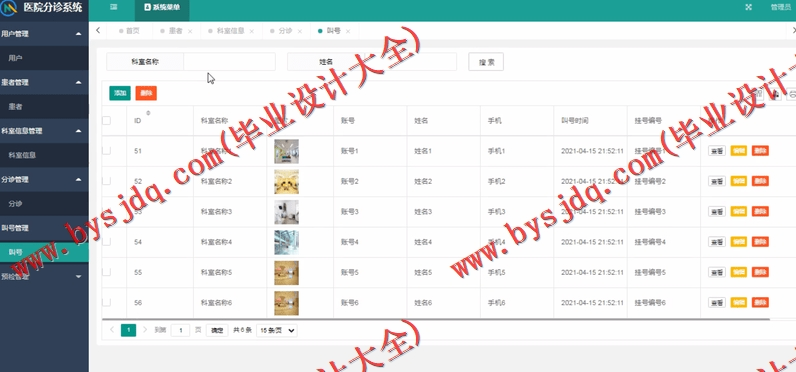
Task: Click yellow 编辑 button for row 姓名1
Action: click(x=739, y=151)
